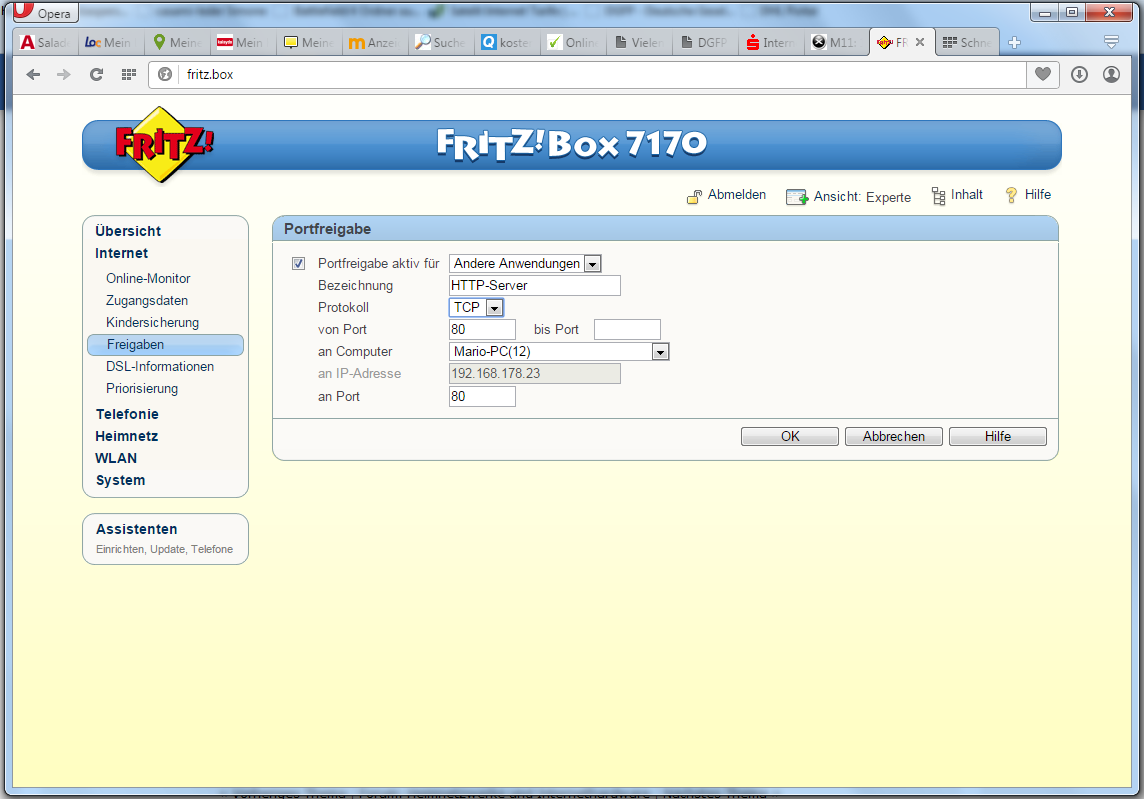Click the Abbrechen button
The height and width of the screenshot is (799, 1144).
point(894,436)
